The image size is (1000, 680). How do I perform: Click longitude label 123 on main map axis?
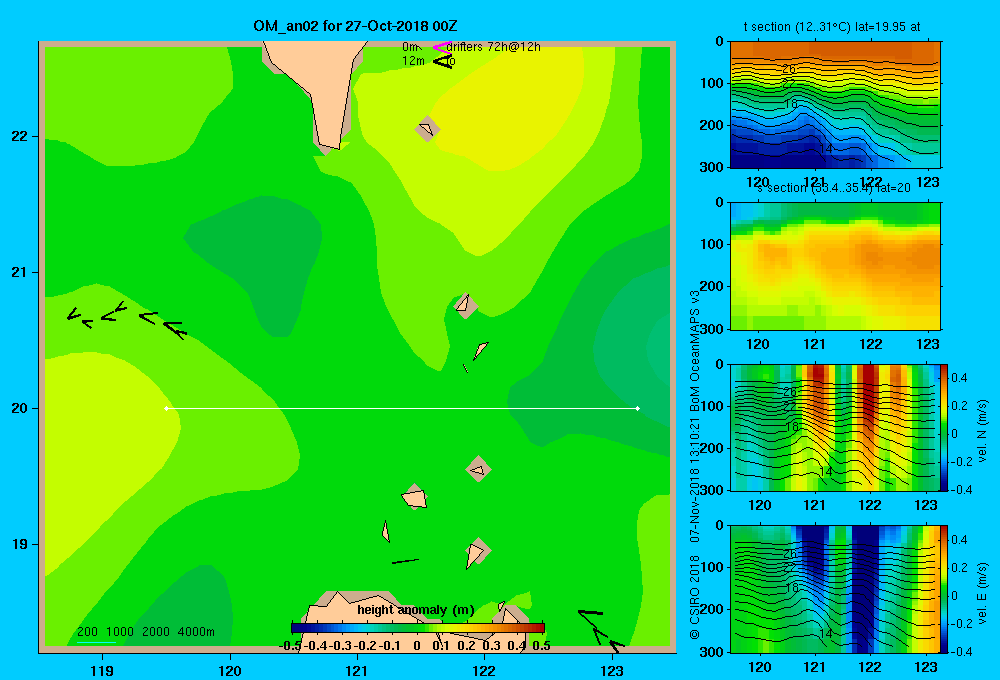tap(612, 670)
